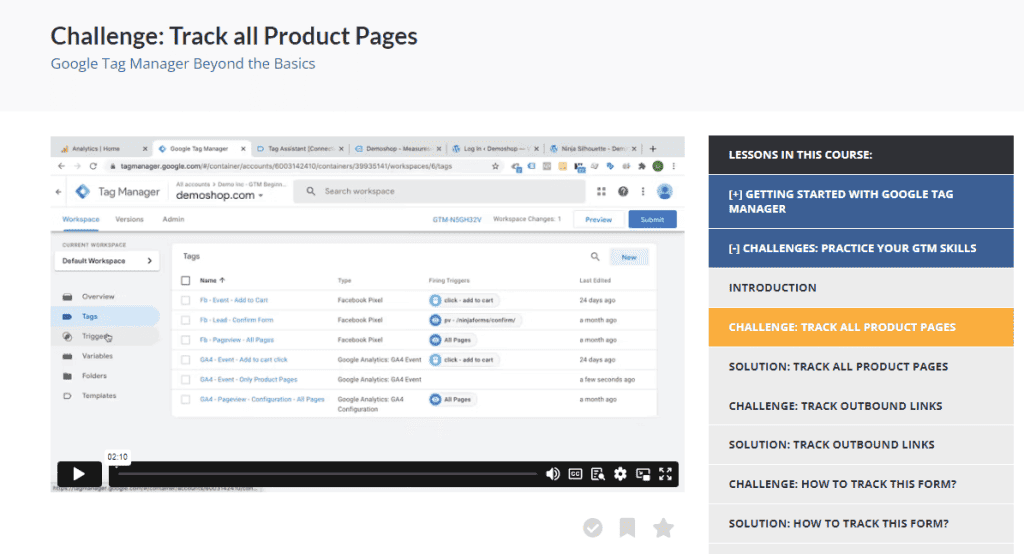The width and height of the screenshot is (1024, 554).
Task: Expand the Default Workspace selector
Action: coord(106,261)
